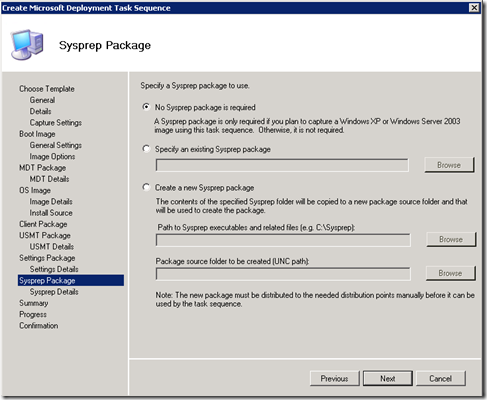Go to the USMT Package step

click(45, 235)
